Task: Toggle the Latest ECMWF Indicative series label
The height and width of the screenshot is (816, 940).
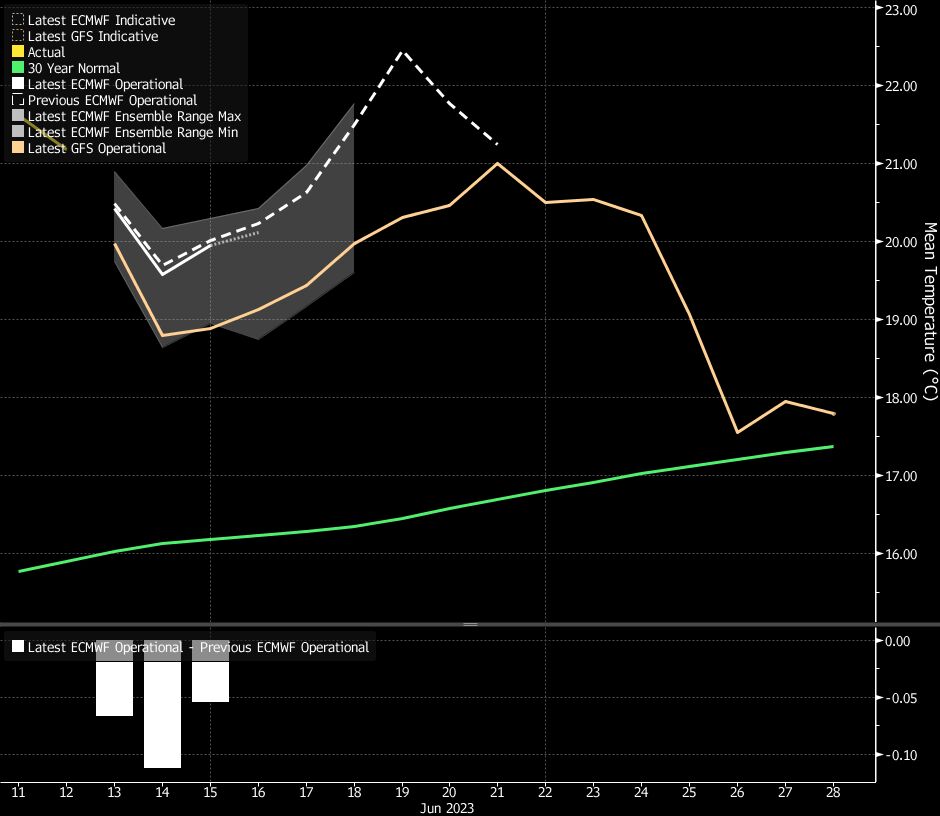Action: [101, 20]
